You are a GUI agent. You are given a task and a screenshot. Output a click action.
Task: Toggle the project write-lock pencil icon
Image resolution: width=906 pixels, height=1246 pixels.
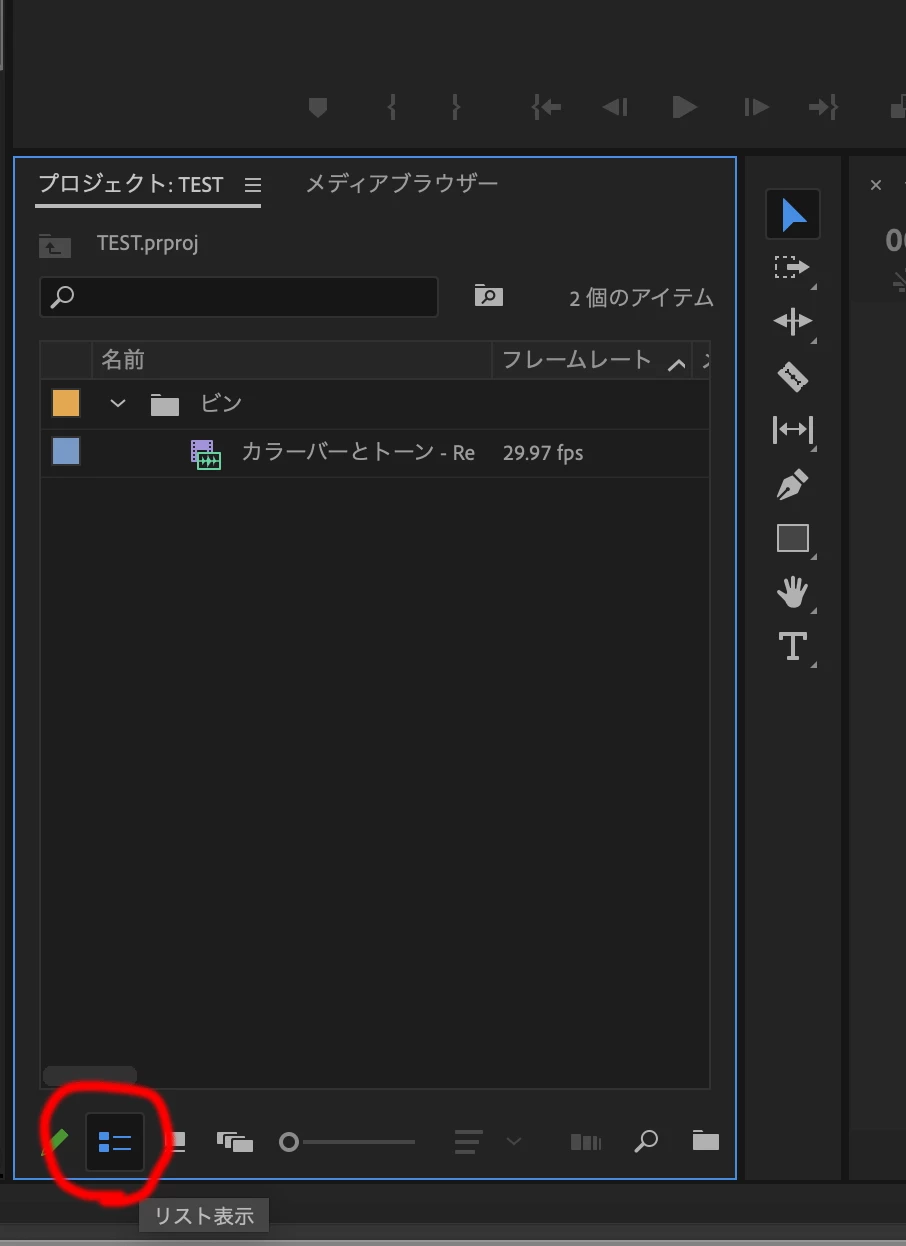pos(55,1141)
